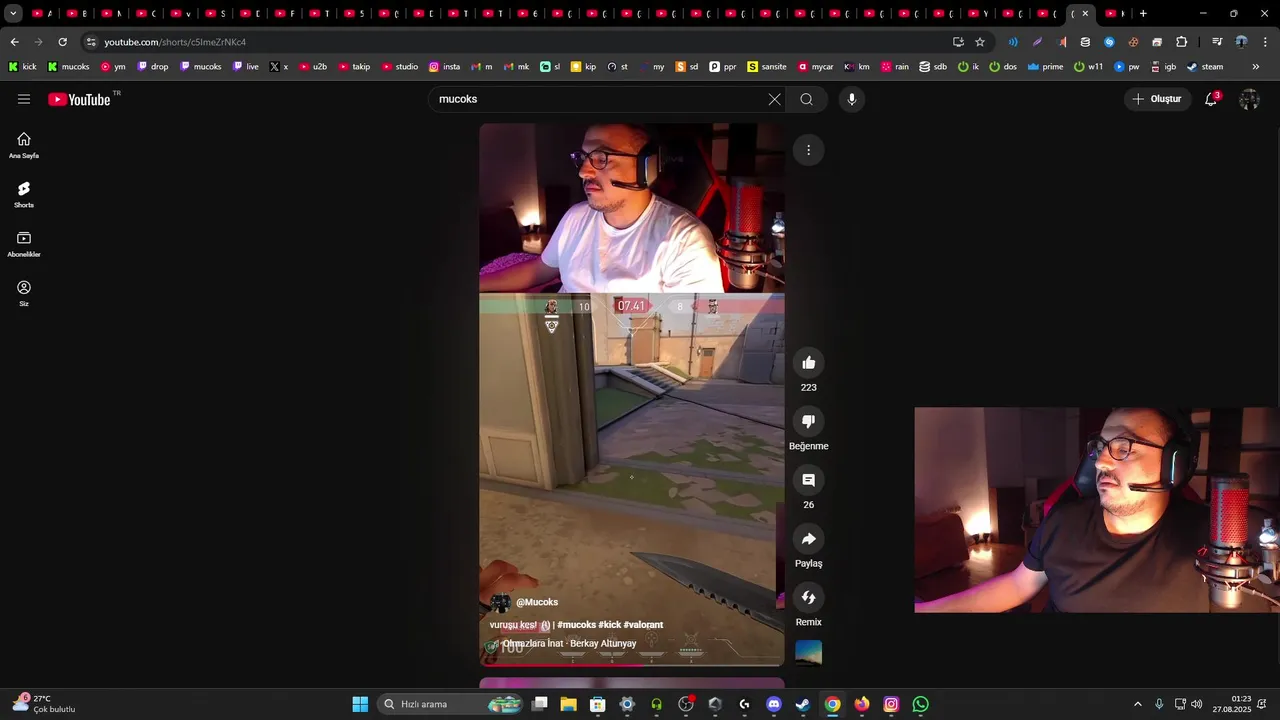Click the #mucoks hashtag
This screenshot has width=1280, height=720.
click(x=576, y=625)
